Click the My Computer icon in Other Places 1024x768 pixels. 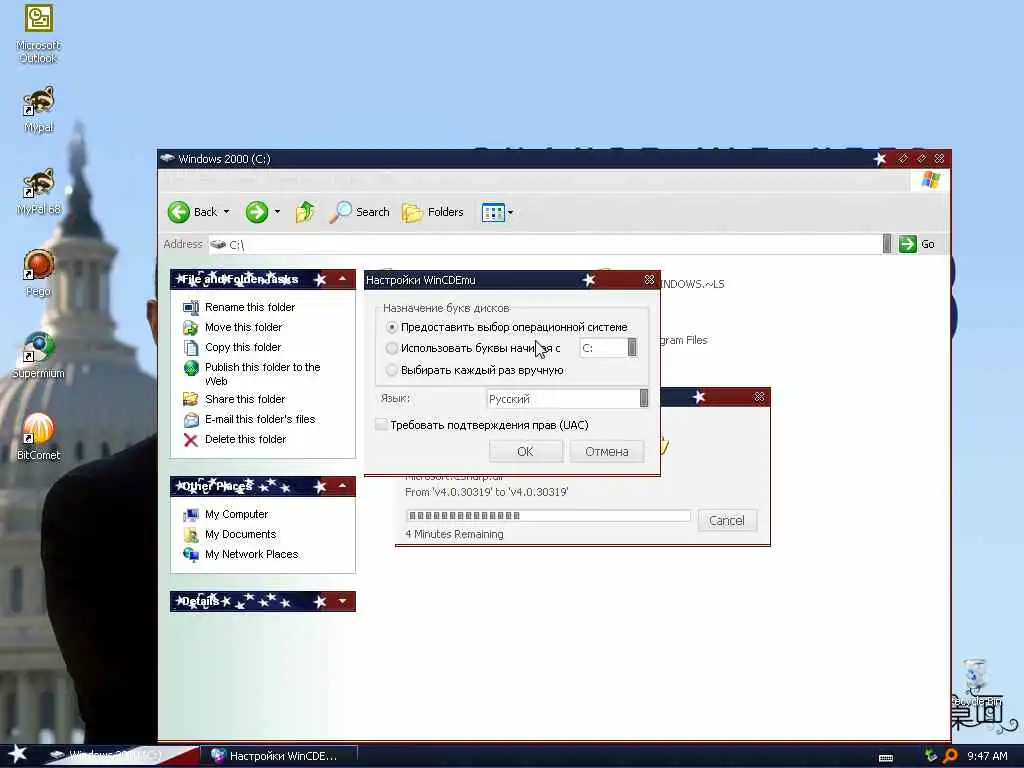pyautogui.click(x=191, y=515)
